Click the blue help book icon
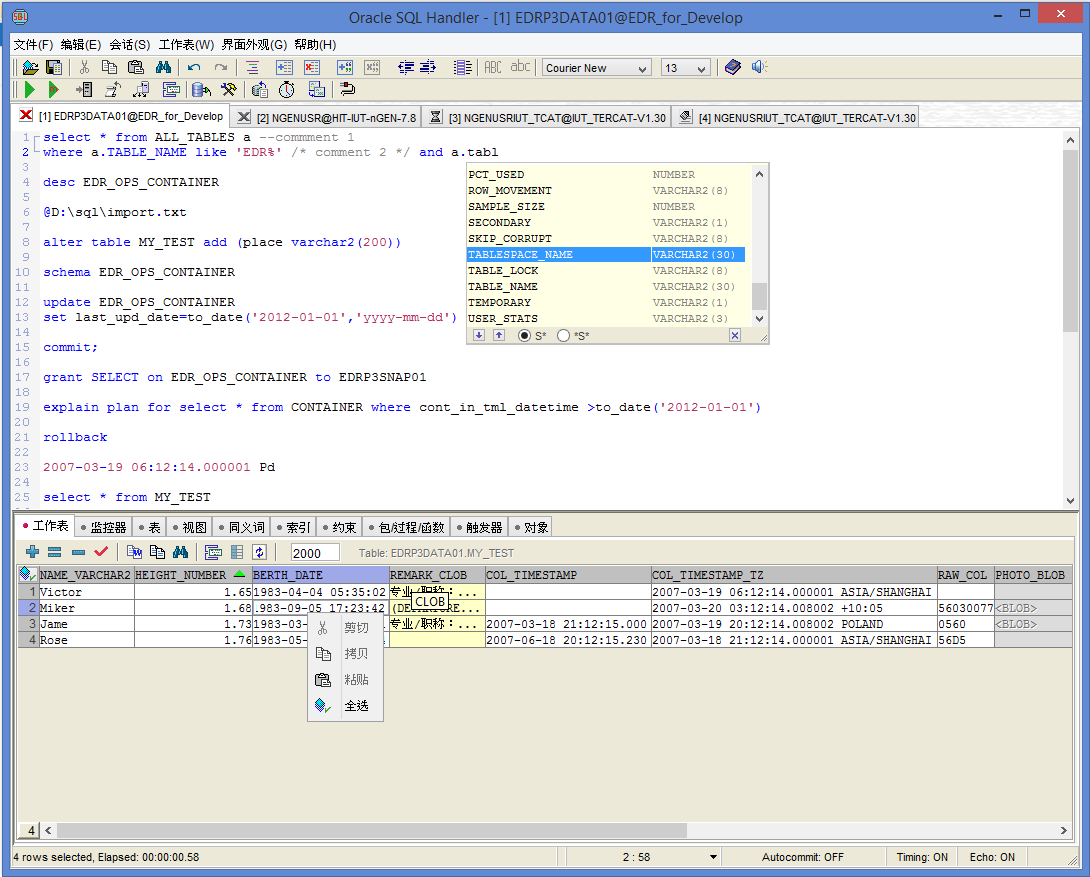 pyautogui.click(x=733, y=68)
